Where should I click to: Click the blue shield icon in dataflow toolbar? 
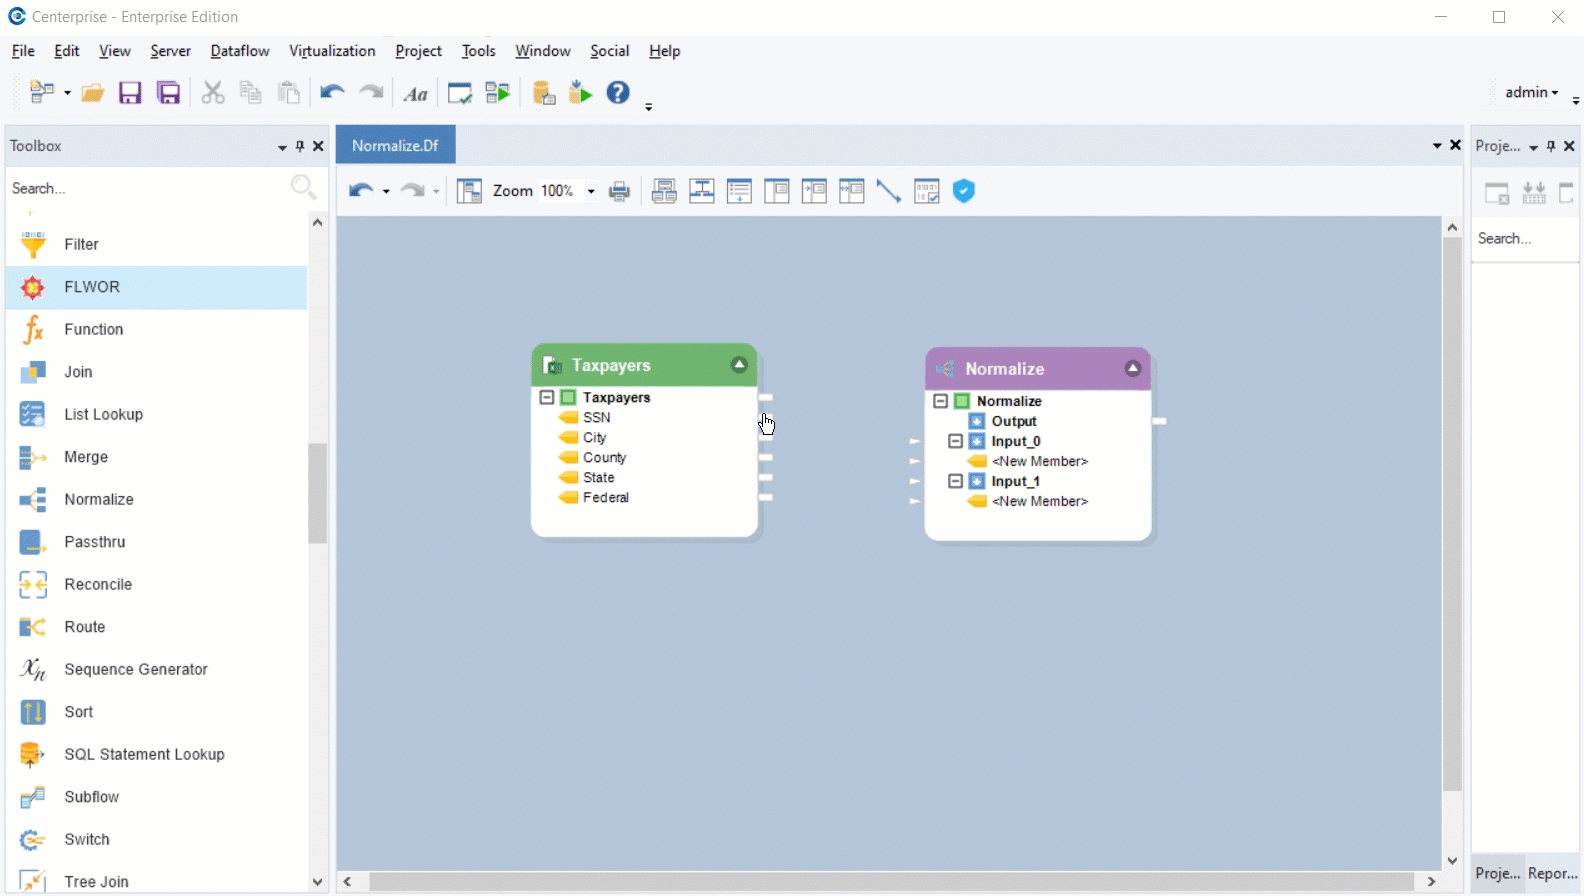point(964,191)
